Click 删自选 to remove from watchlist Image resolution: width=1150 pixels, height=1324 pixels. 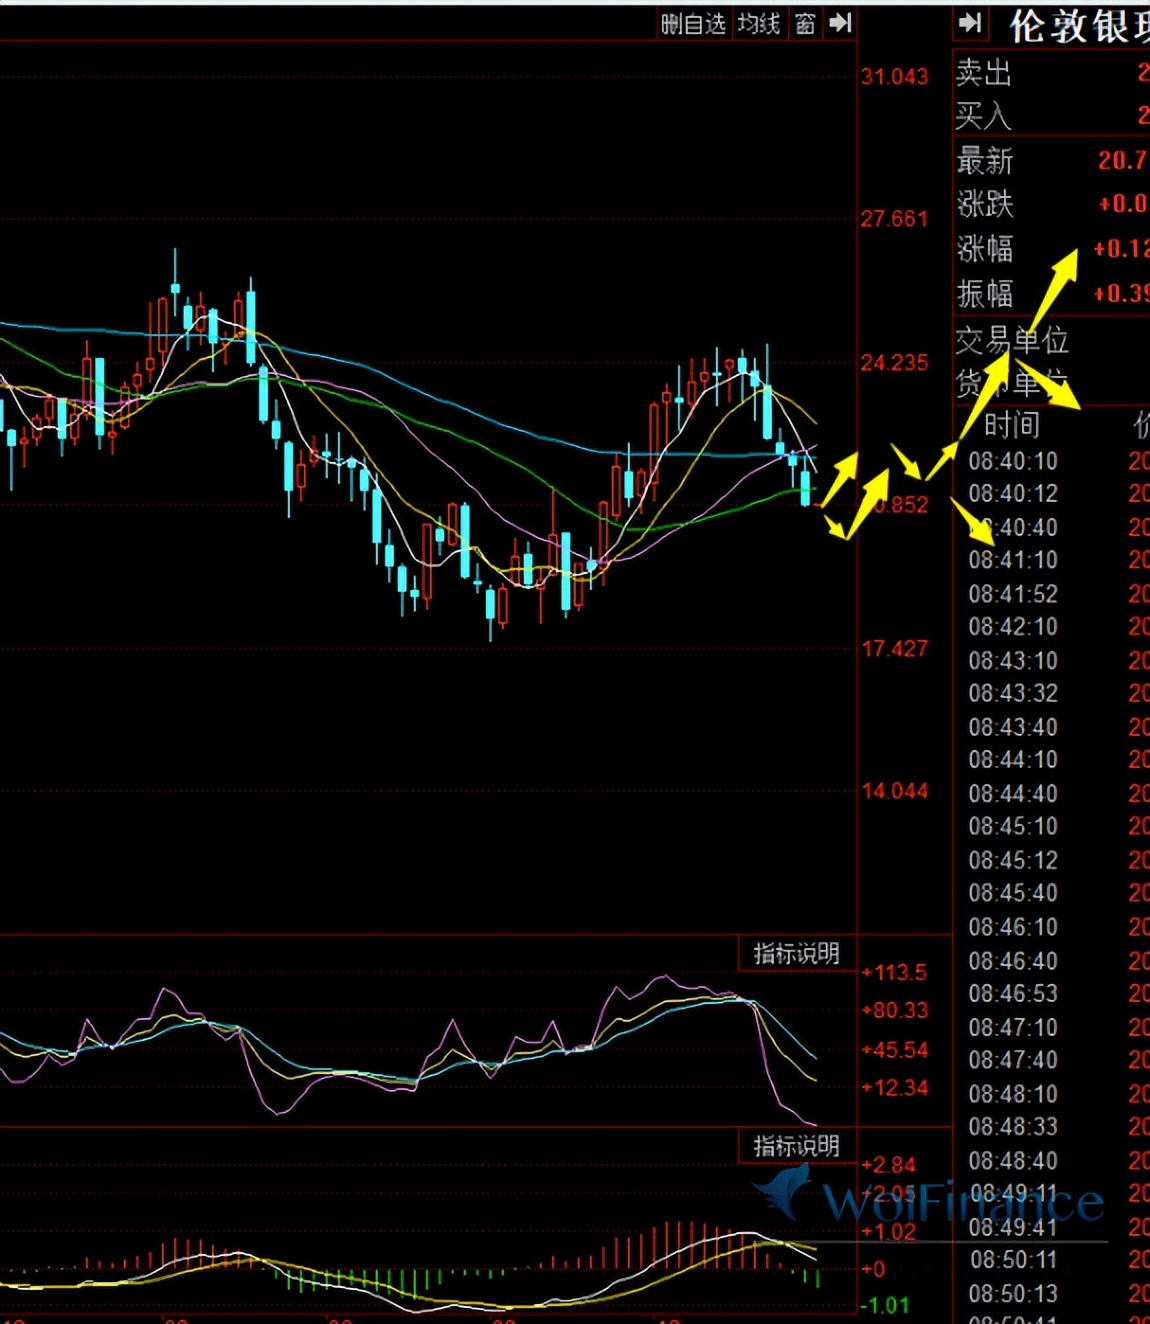click(693, 24)
